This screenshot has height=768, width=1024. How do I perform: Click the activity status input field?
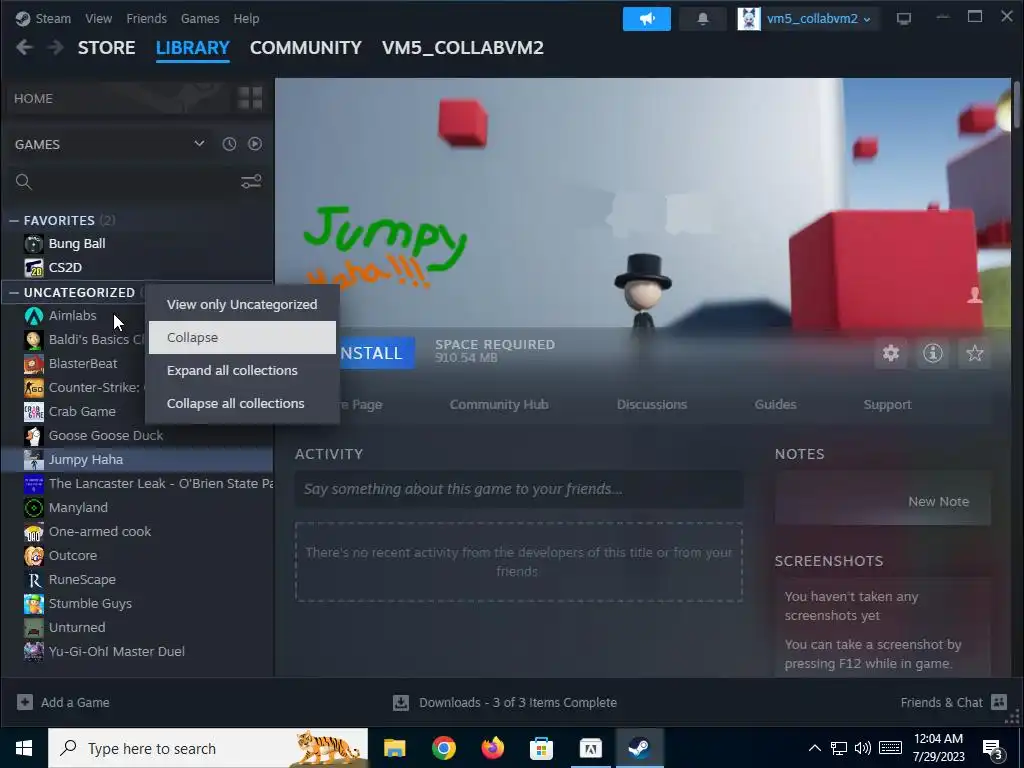click(x=519, y=489)
